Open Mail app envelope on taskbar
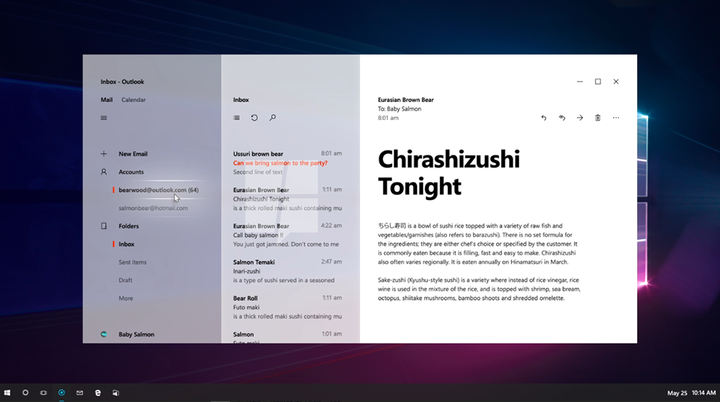Screen dimensions: 720x402 79,393
